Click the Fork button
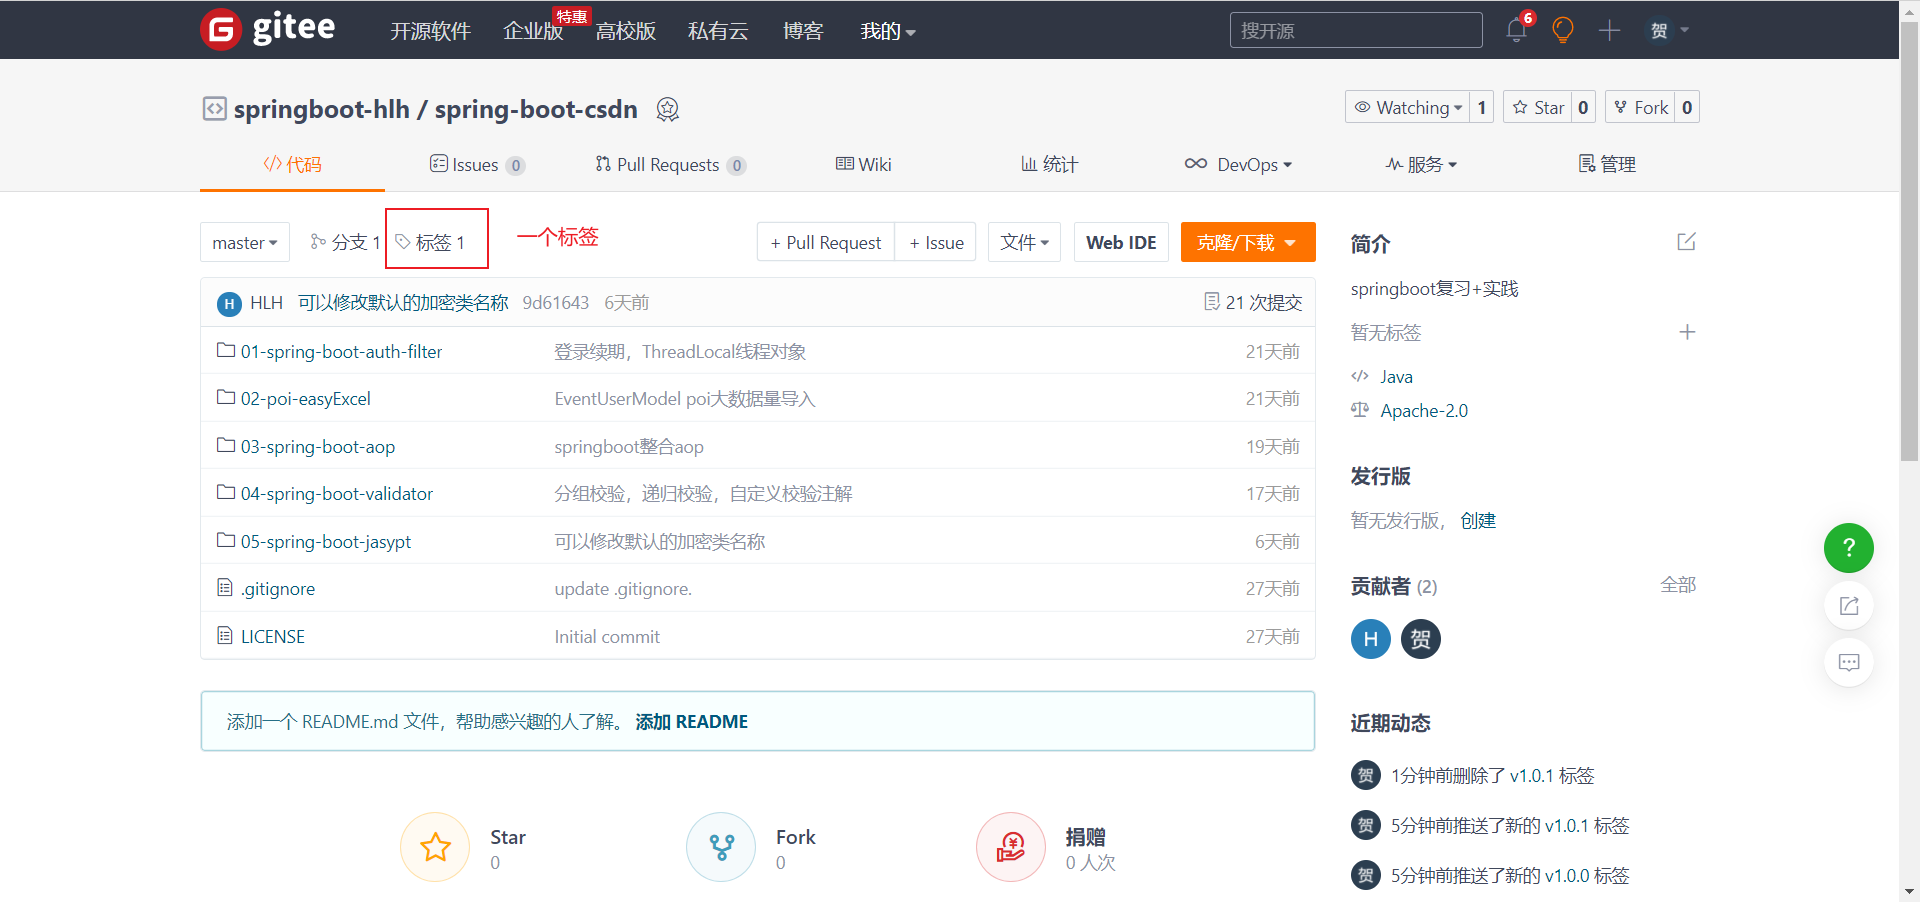 1640,107
